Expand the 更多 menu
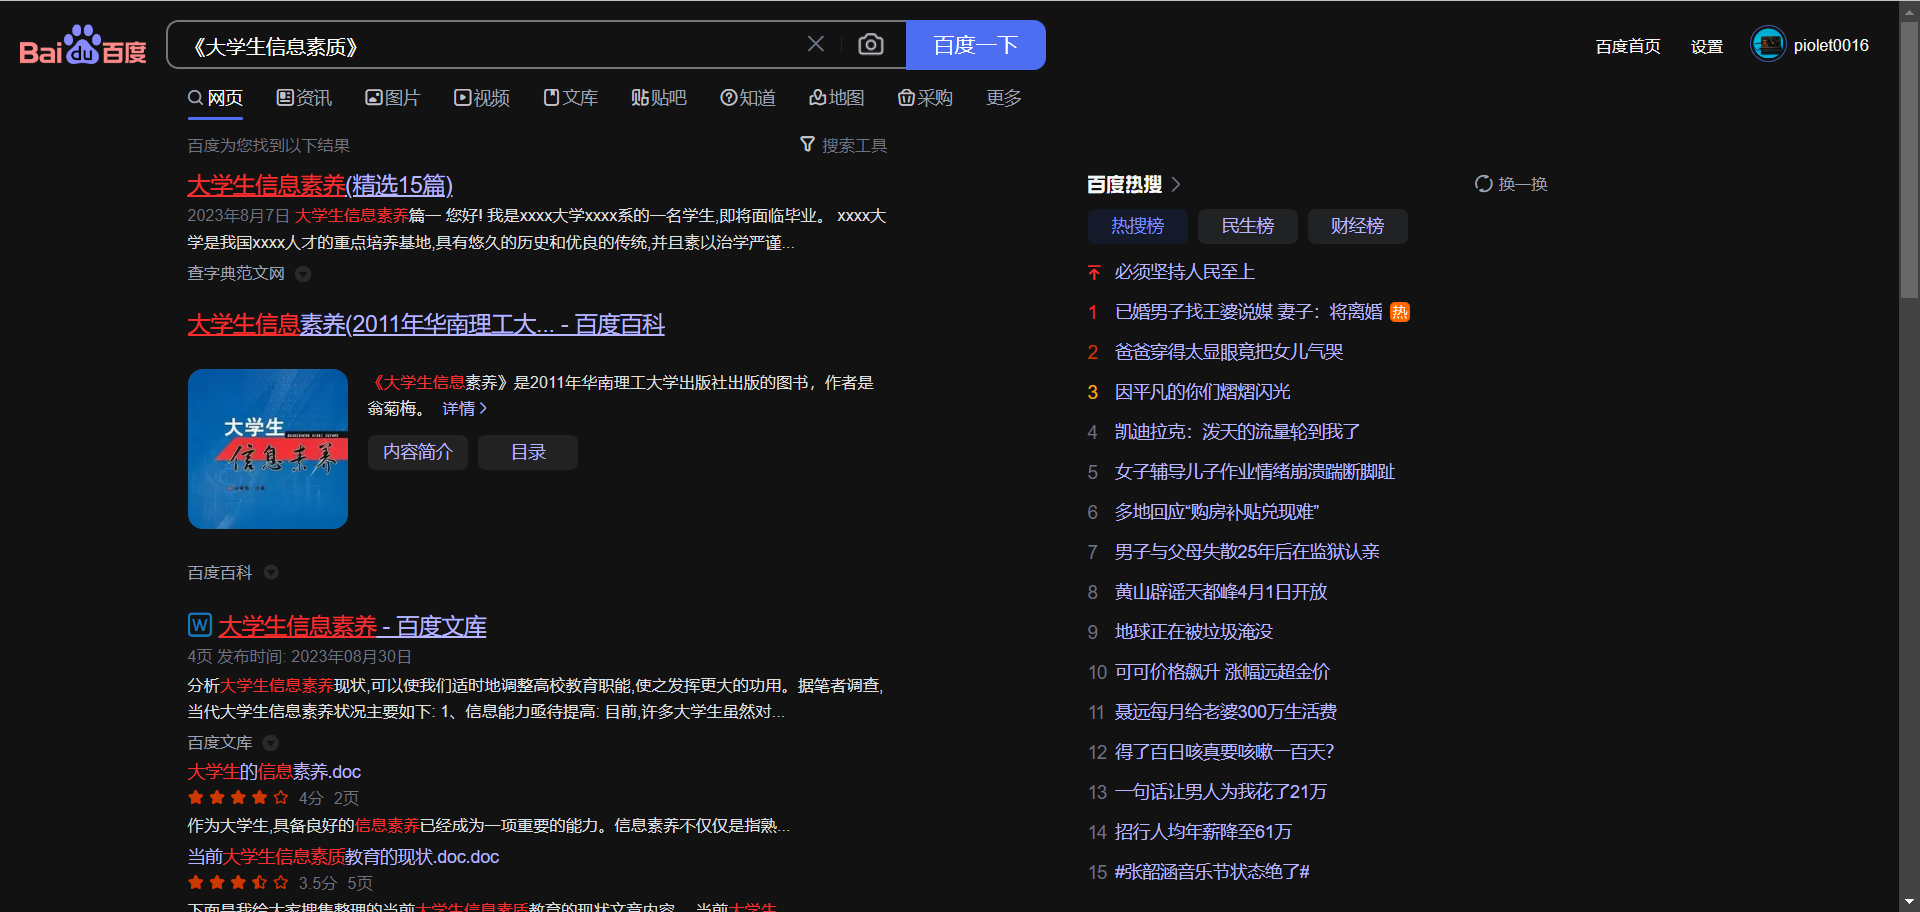 click(1004, 98)
